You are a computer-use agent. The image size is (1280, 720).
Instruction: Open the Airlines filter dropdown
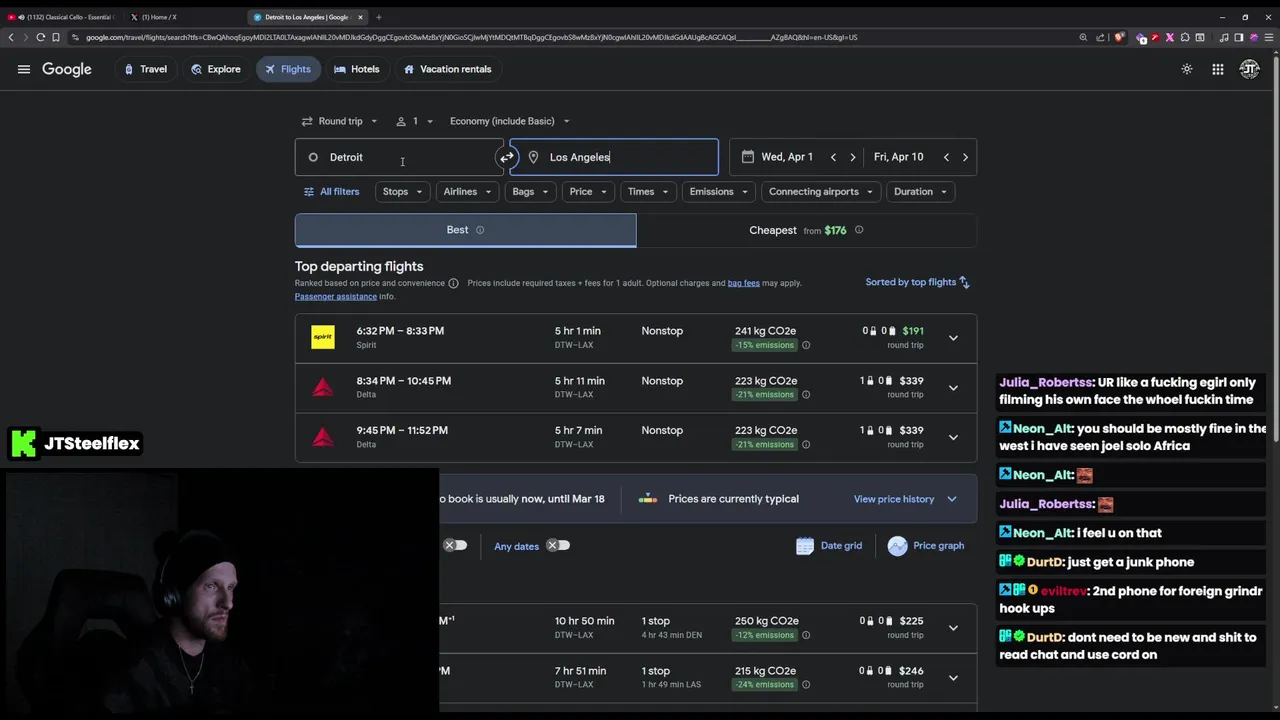pos(469,192)
